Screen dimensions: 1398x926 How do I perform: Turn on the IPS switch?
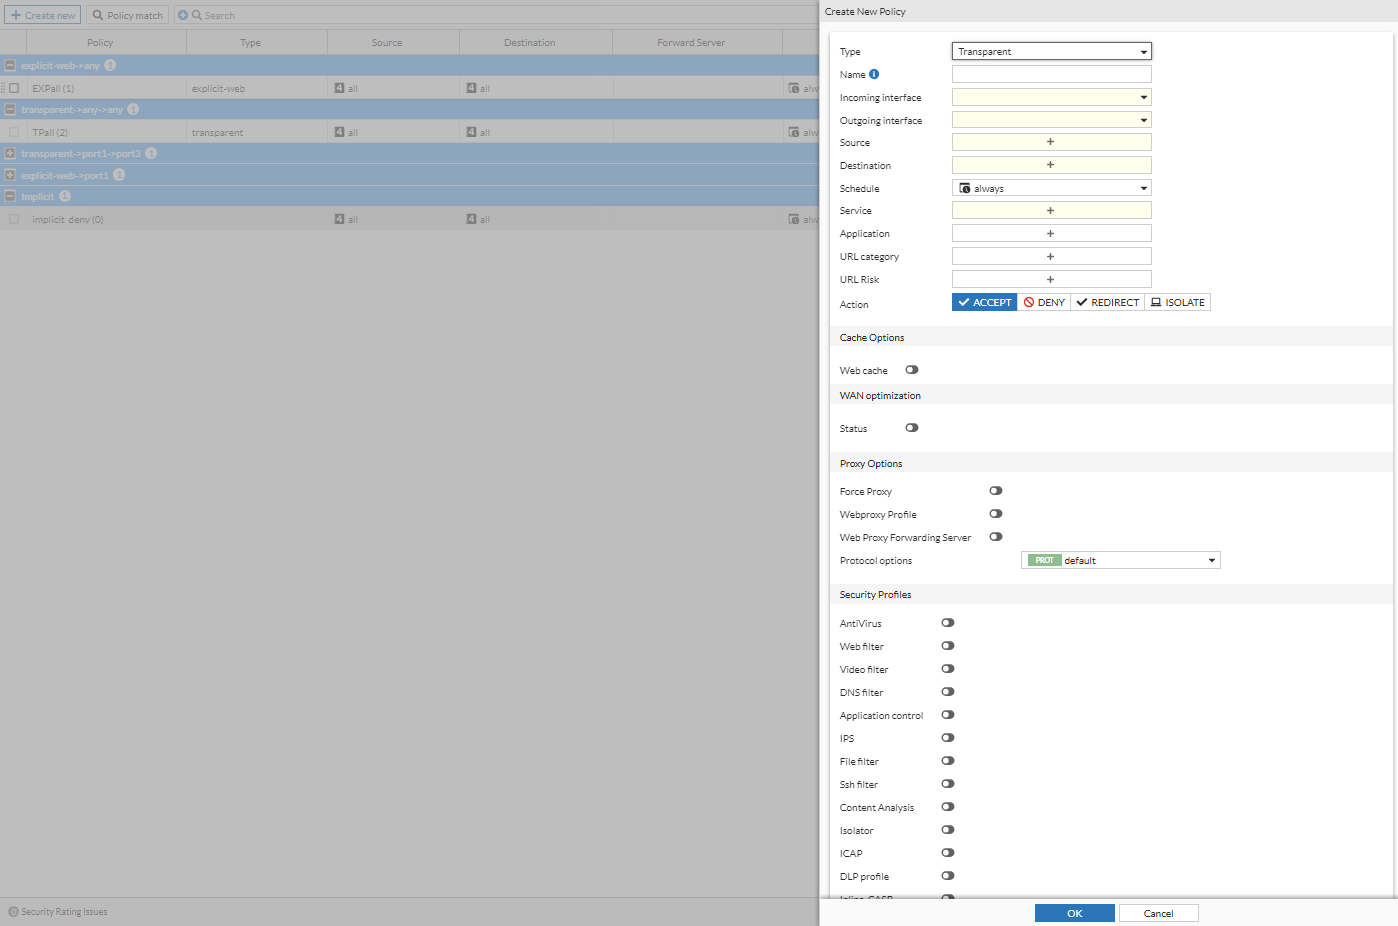948,738
